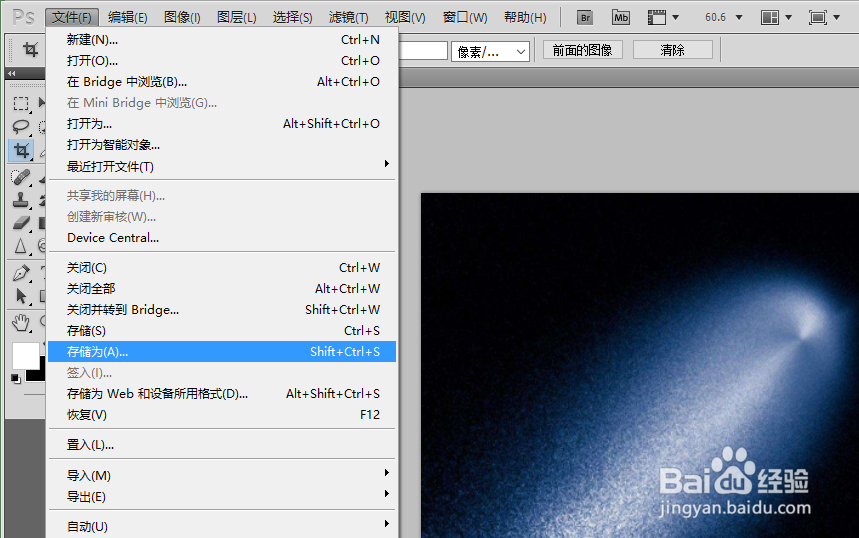Open the 窗口(W) menu

pos(465,18)
